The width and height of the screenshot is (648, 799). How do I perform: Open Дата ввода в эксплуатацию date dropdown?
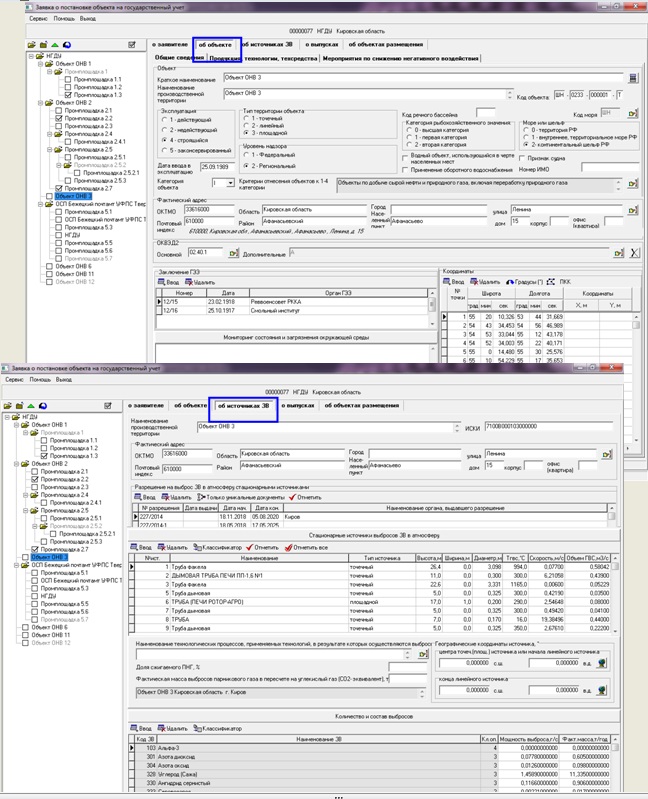pyautogui.click(x=231, y=165)
